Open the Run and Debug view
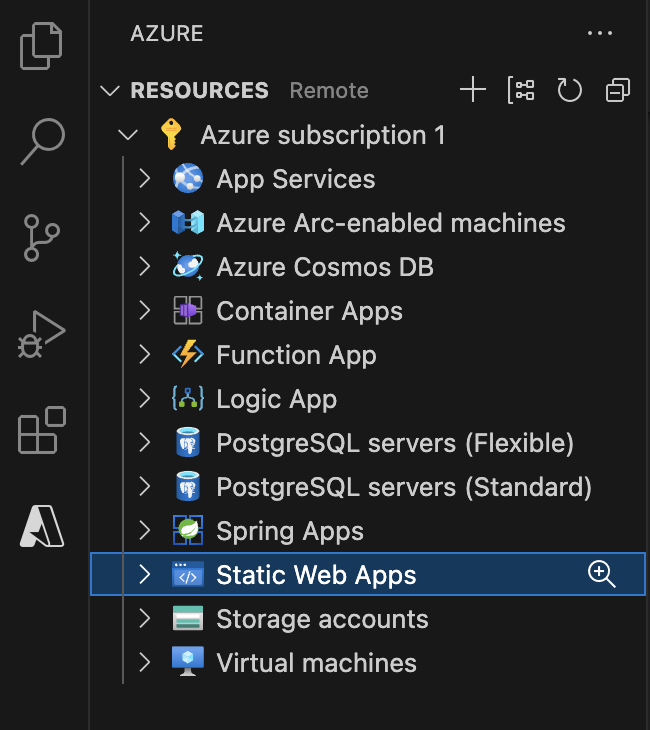650x730 pixels. point(41,335)
